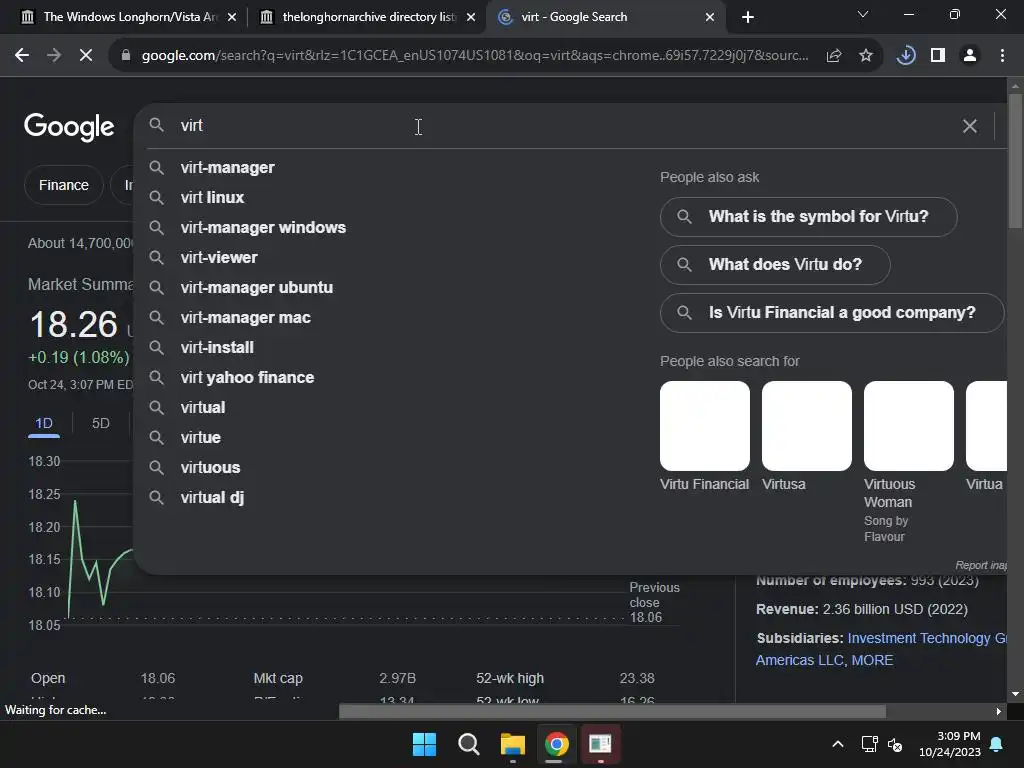Stop loading the page with the X button
The width and height of the screenshot is (1024, 768).
(x=86, y=56)
